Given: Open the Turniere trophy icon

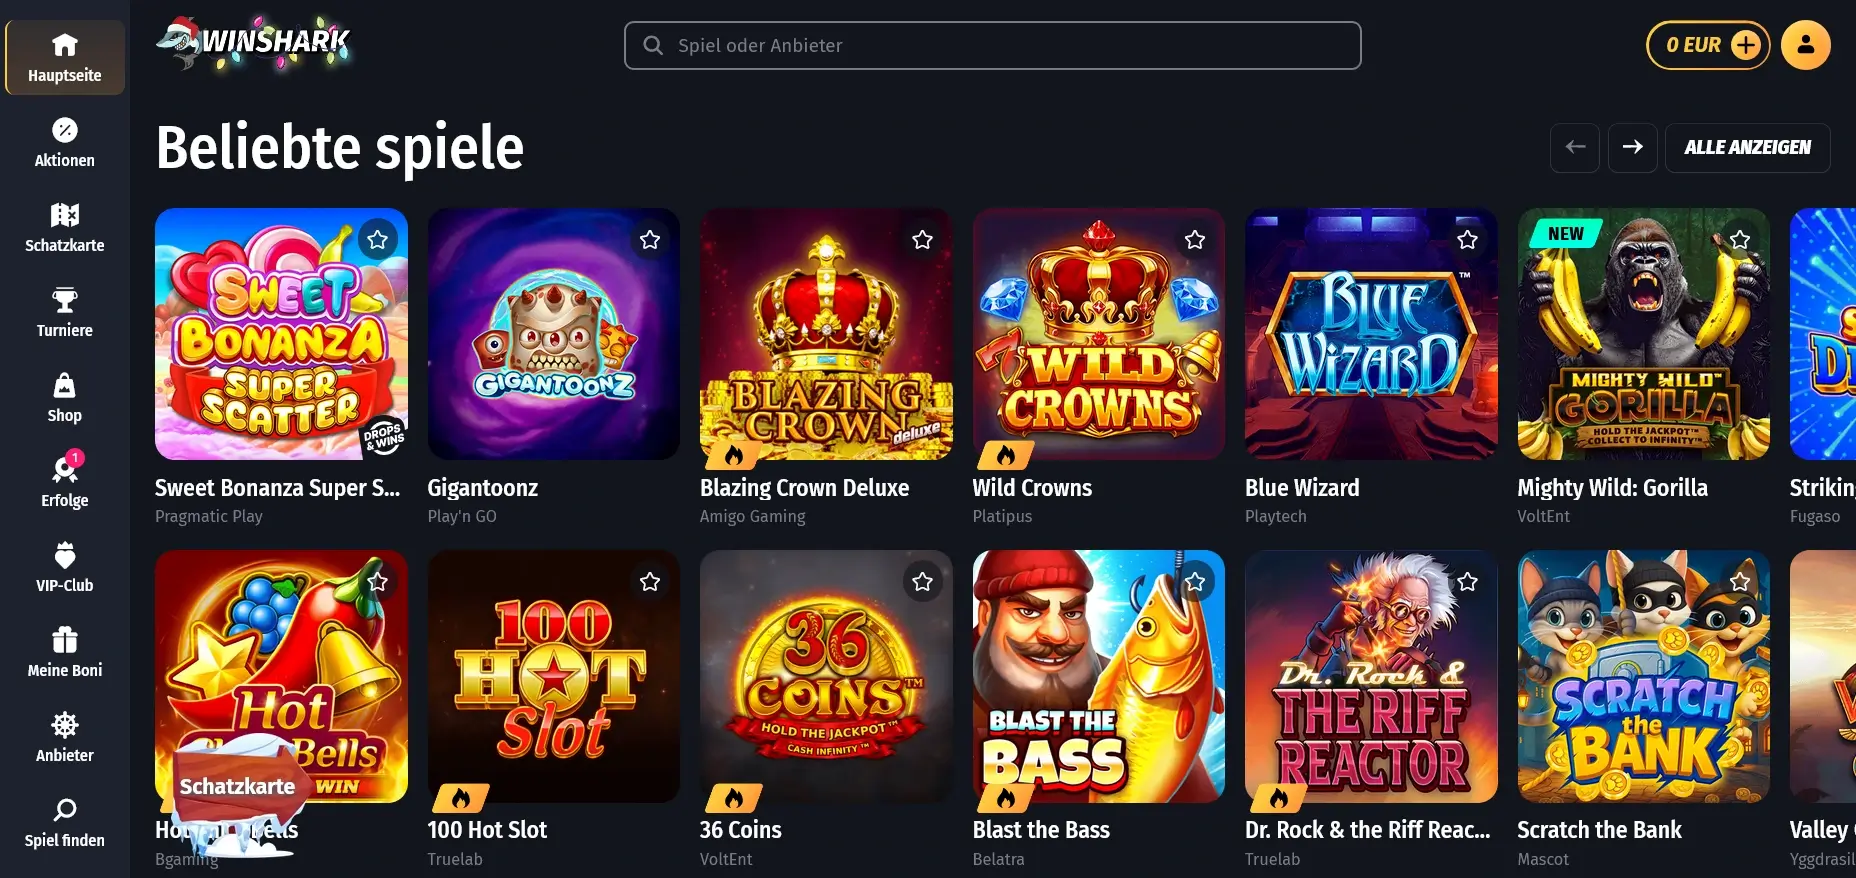Looking at the screenshot, I should point(64,312).
